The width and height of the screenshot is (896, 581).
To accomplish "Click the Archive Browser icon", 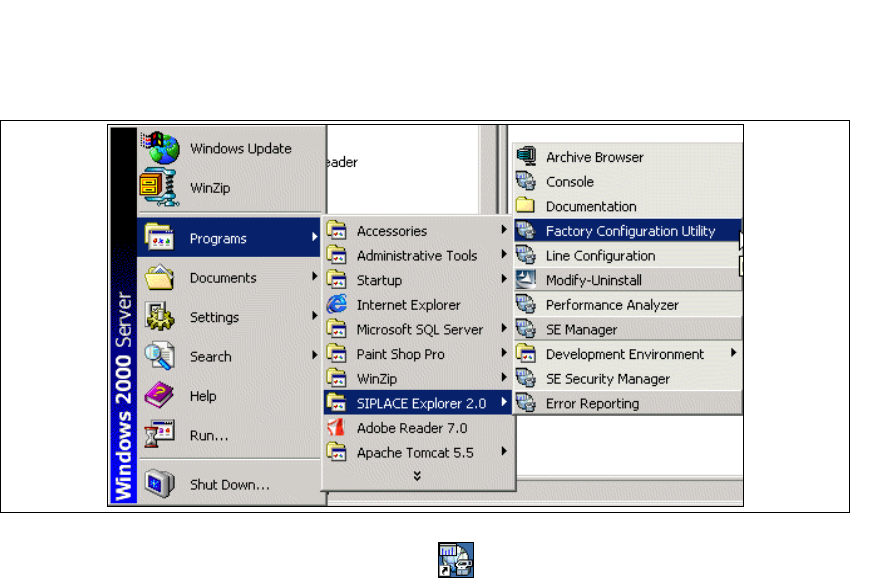I will click(x=526, y=157).
